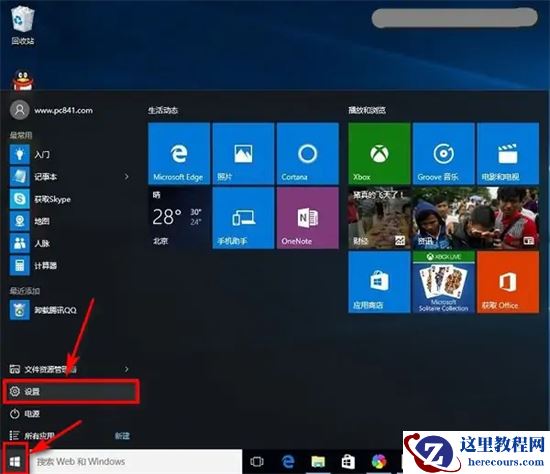Open 获取Skype from the list
The image size is (550, 474).
[x=70, y=199]
